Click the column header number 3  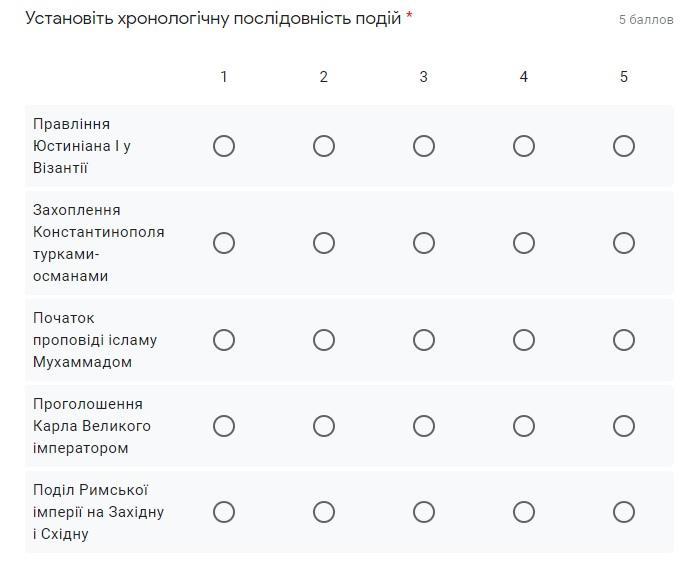(x=424, y=77)
